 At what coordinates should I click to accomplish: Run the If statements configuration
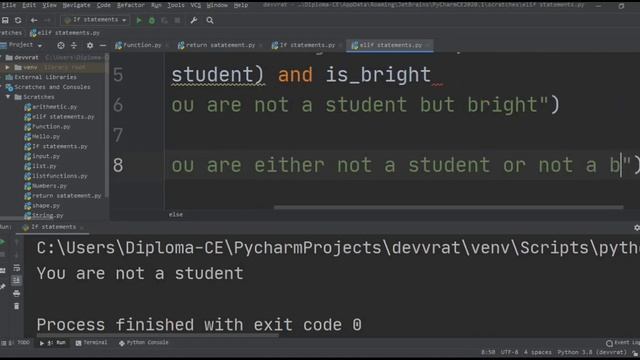[x=139, y=20]
